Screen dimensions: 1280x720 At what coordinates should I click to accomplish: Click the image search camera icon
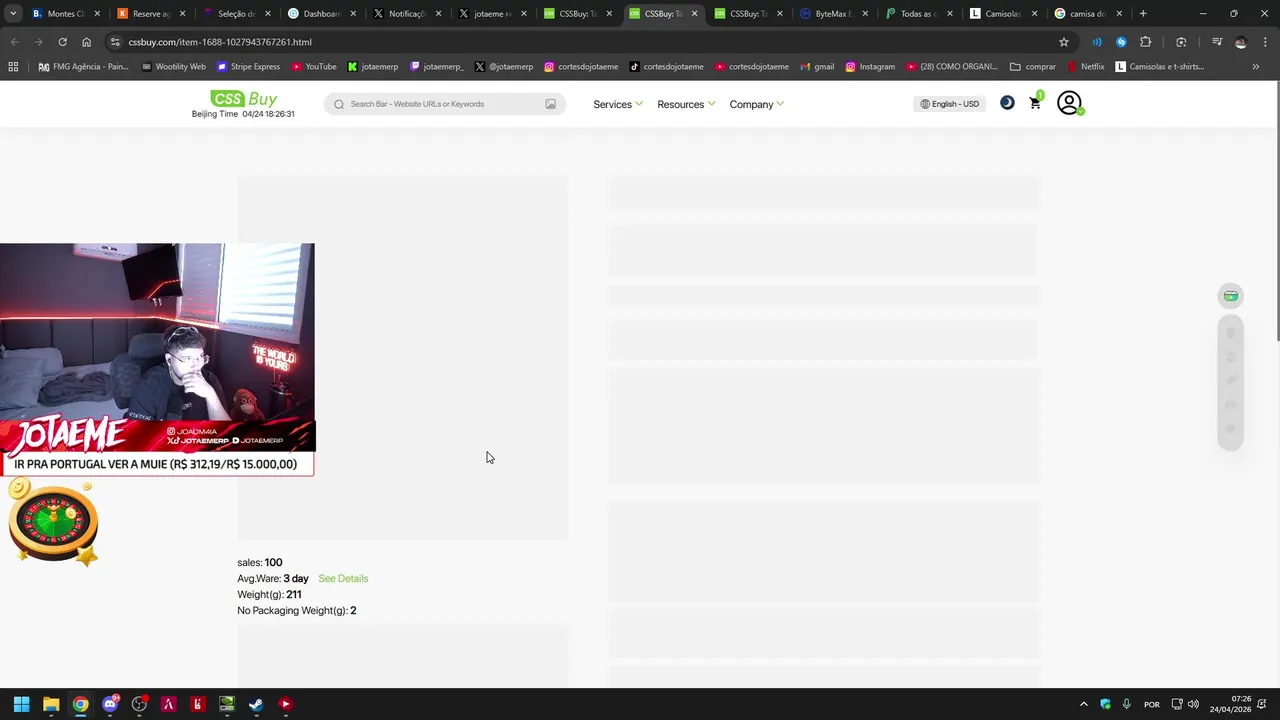click(x=550, y=104)
